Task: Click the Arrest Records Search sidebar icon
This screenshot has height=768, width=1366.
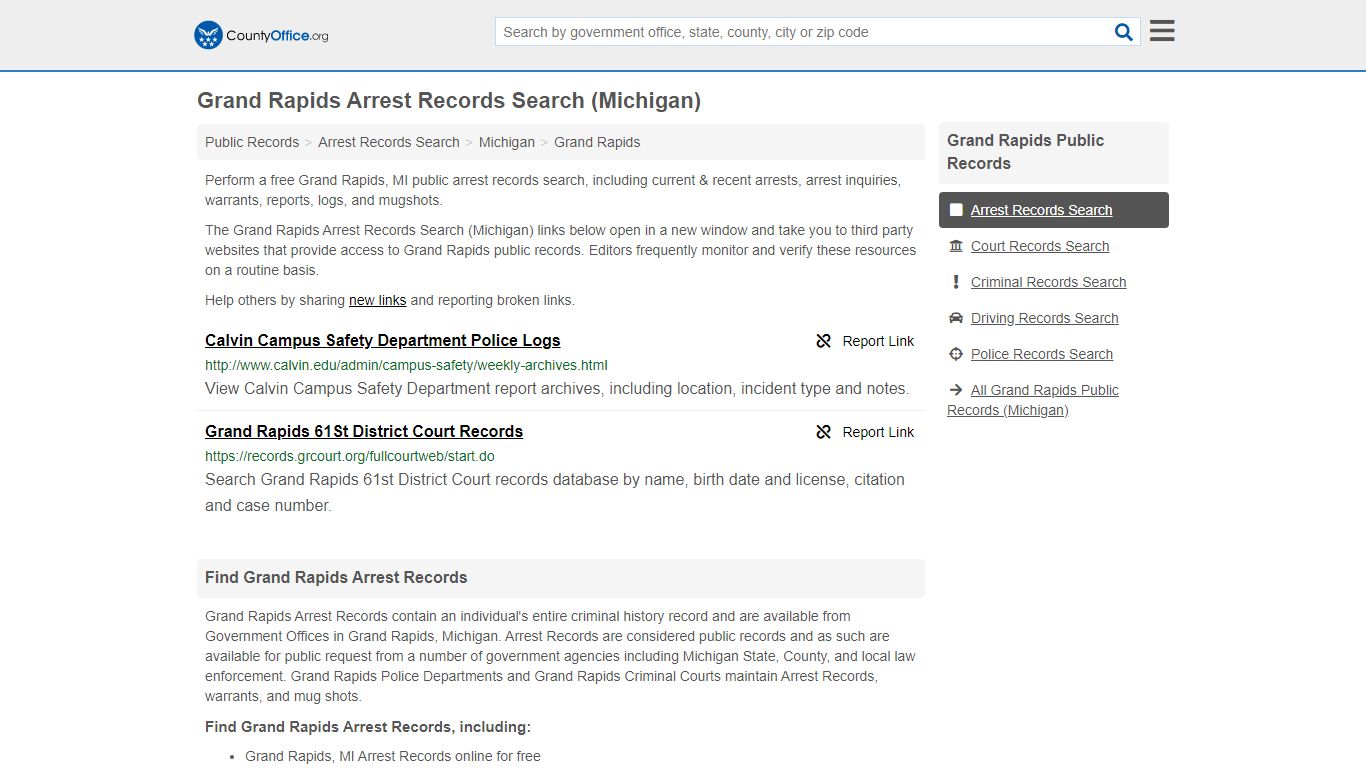Action: (956, 210)
